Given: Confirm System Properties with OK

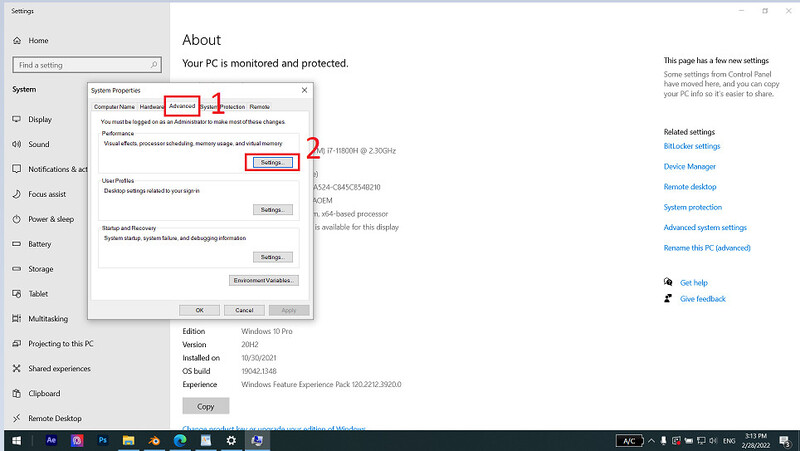Looking at the screenshot, I should (x=199, y=310).
